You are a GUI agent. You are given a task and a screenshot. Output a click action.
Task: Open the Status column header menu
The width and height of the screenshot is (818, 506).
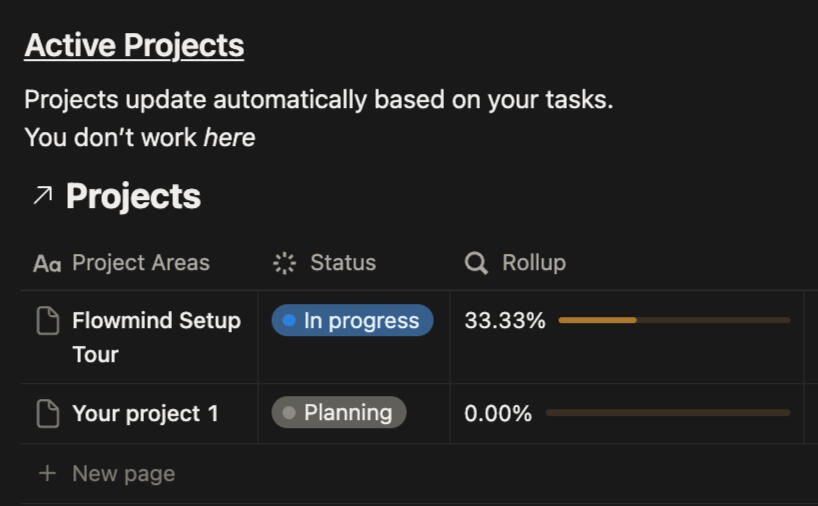pos(343,263)
